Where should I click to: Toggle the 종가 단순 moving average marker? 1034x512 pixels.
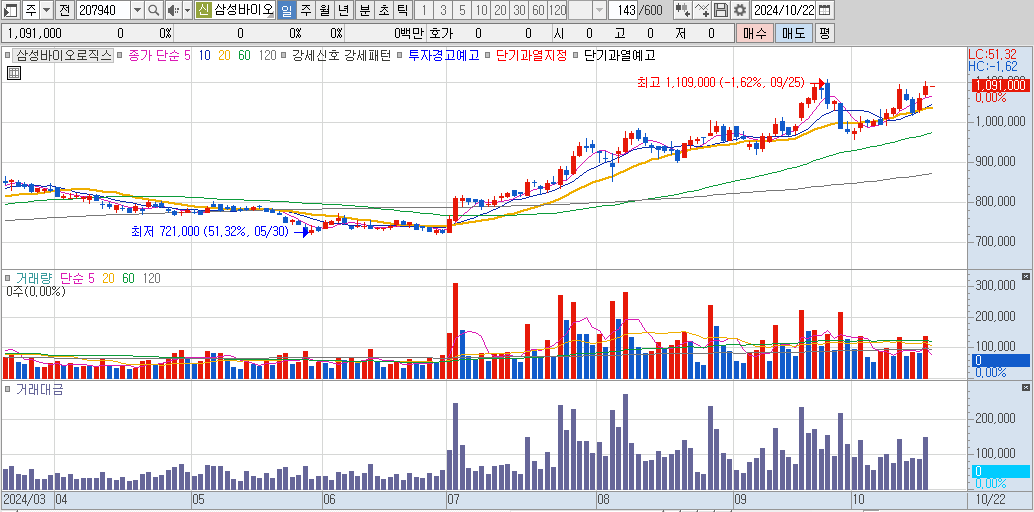click(121, 56)
